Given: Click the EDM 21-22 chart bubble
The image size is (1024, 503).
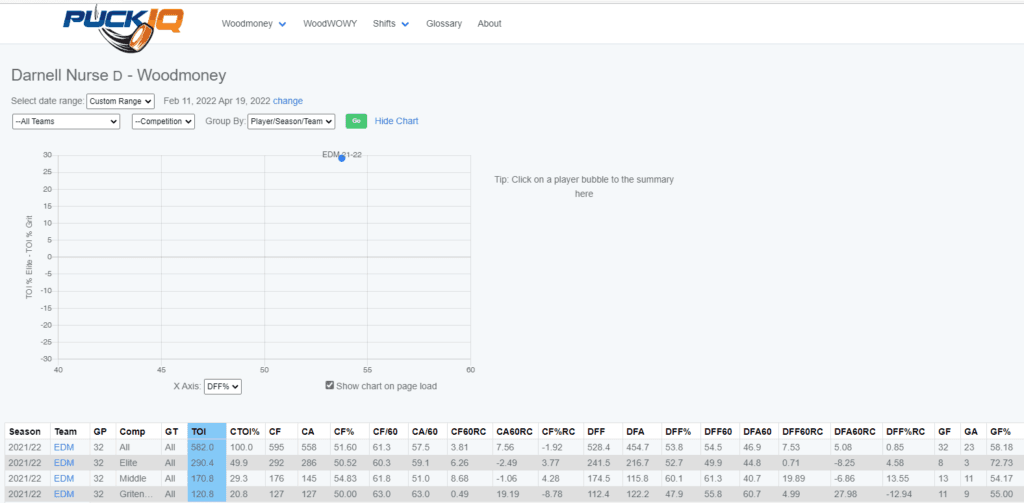Looking at the screenshot, I should [342, 158].
